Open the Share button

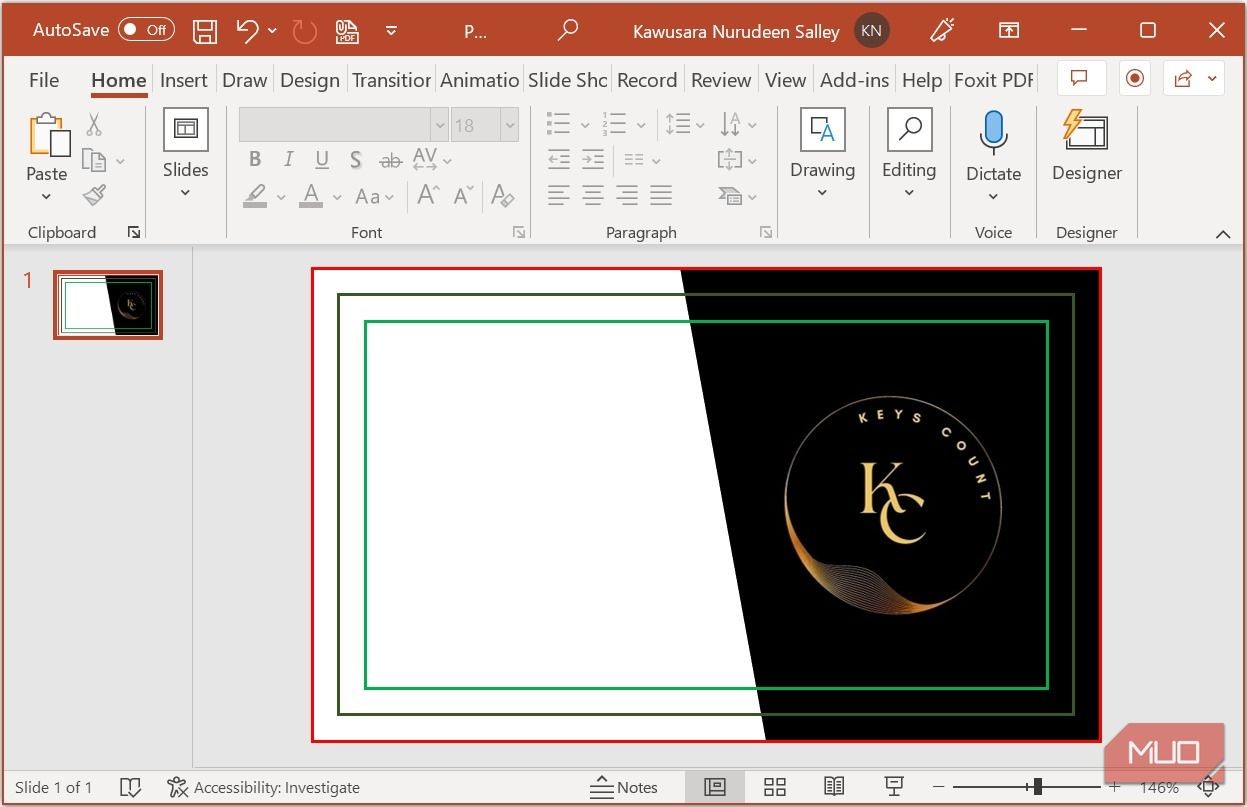click(x=1195, y=78)
